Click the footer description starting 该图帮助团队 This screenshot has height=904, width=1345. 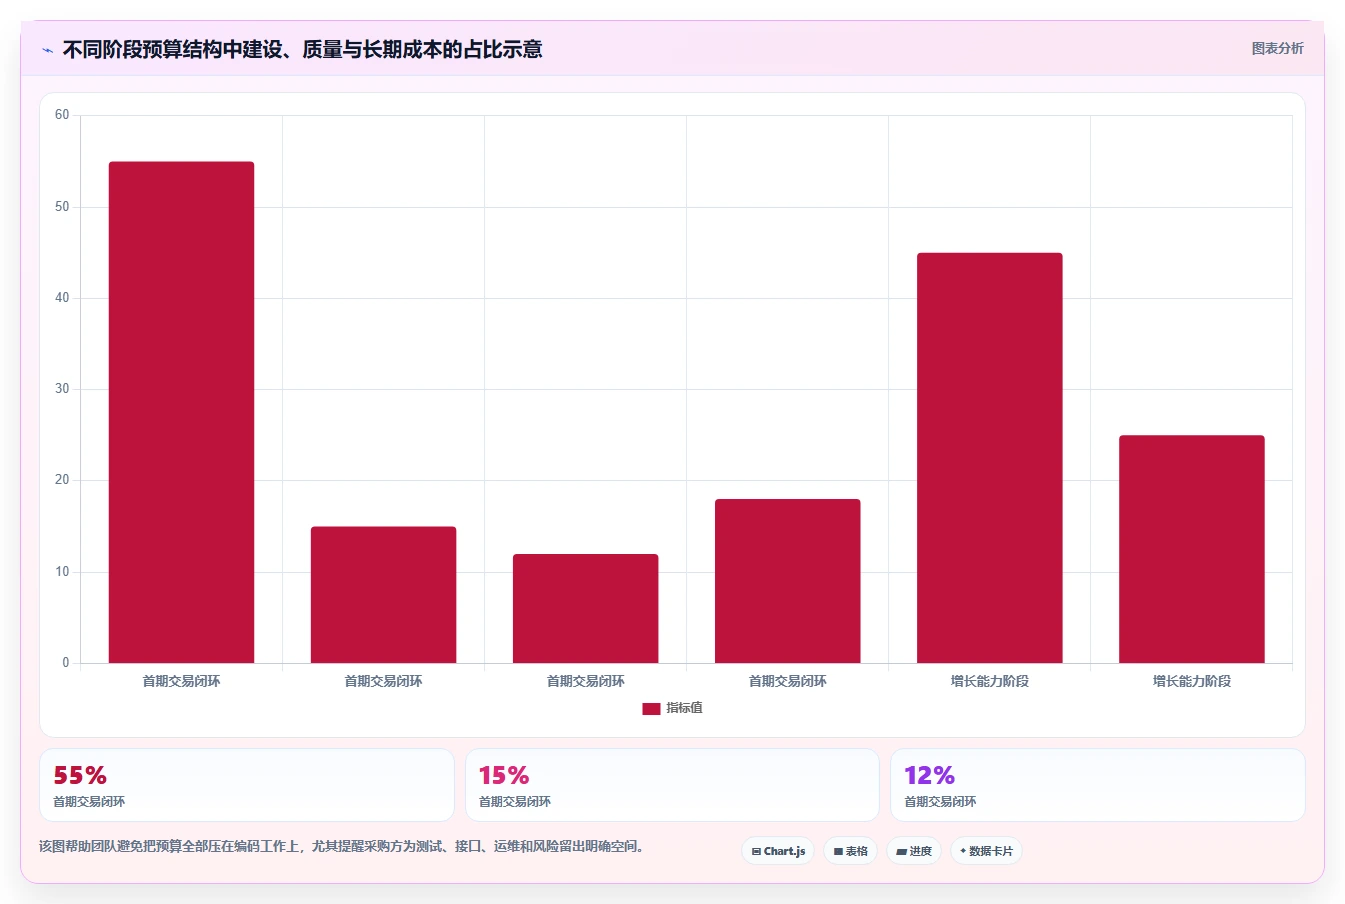coord(345,846)
